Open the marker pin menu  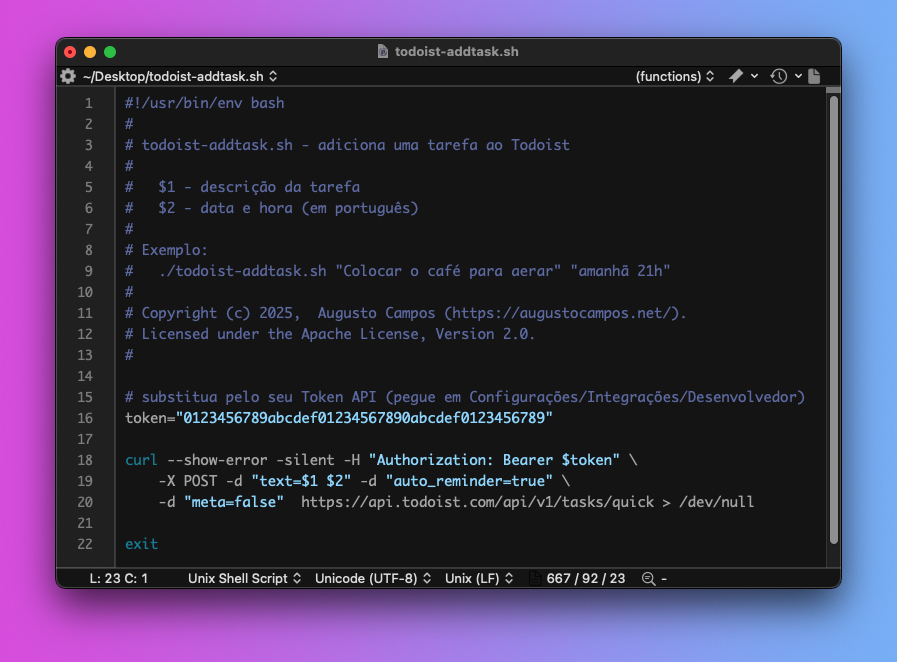(736, 76)
